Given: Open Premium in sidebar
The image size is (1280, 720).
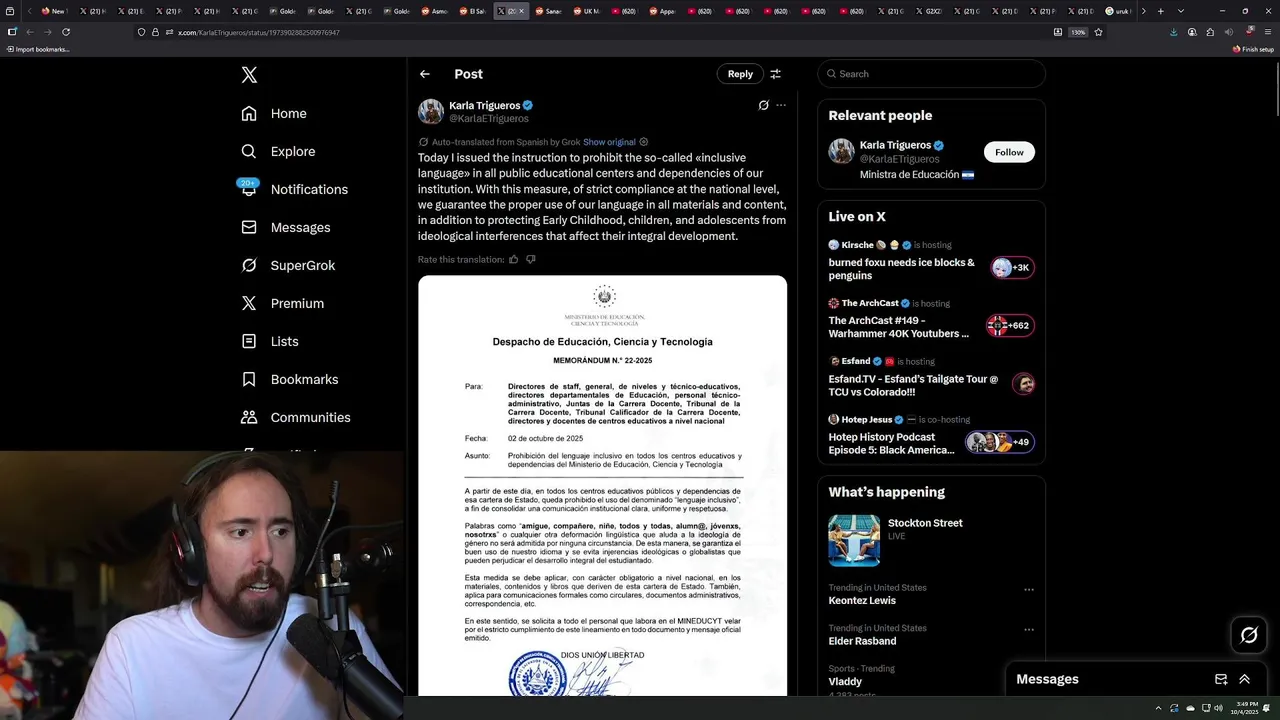Looking at the screenshot, I should coord(282,304).
